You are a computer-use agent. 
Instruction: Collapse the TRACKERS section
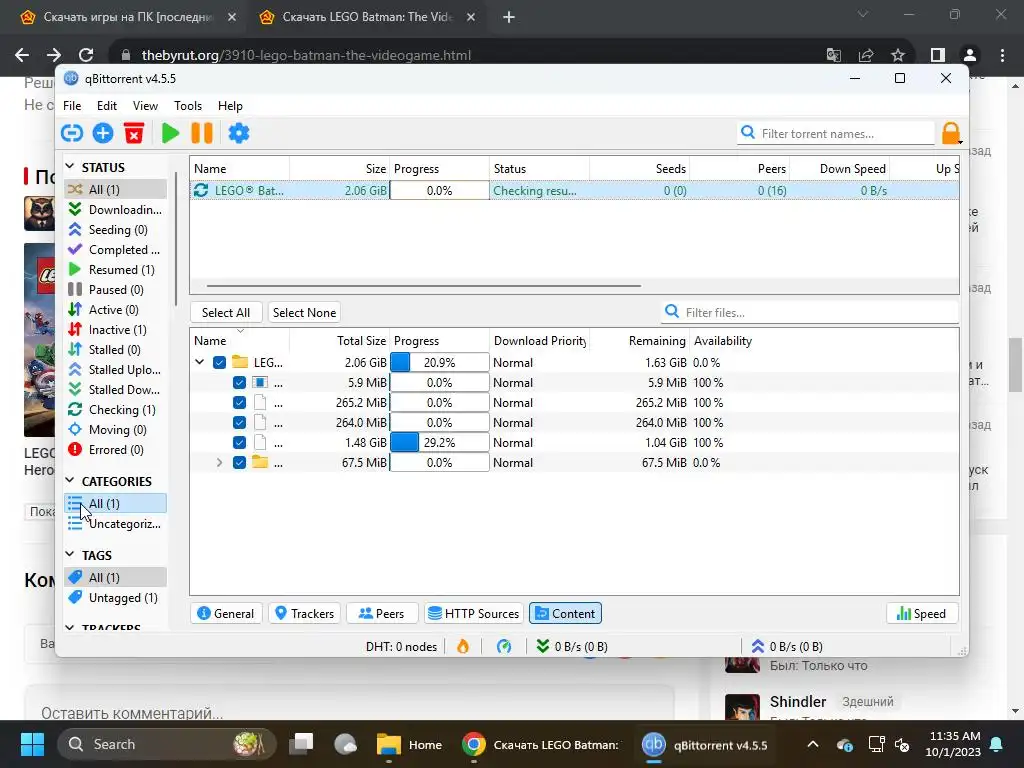[70, 628]
